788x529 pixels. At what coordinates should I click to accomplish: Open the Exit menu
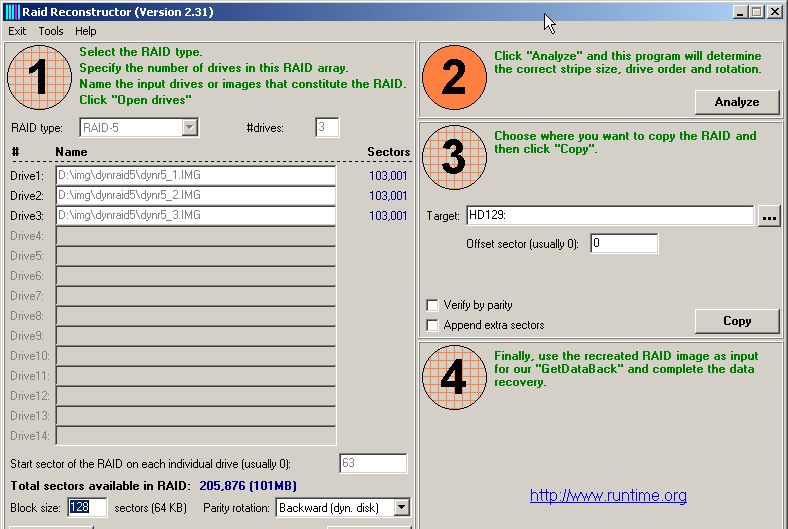(x=17, y=31)
